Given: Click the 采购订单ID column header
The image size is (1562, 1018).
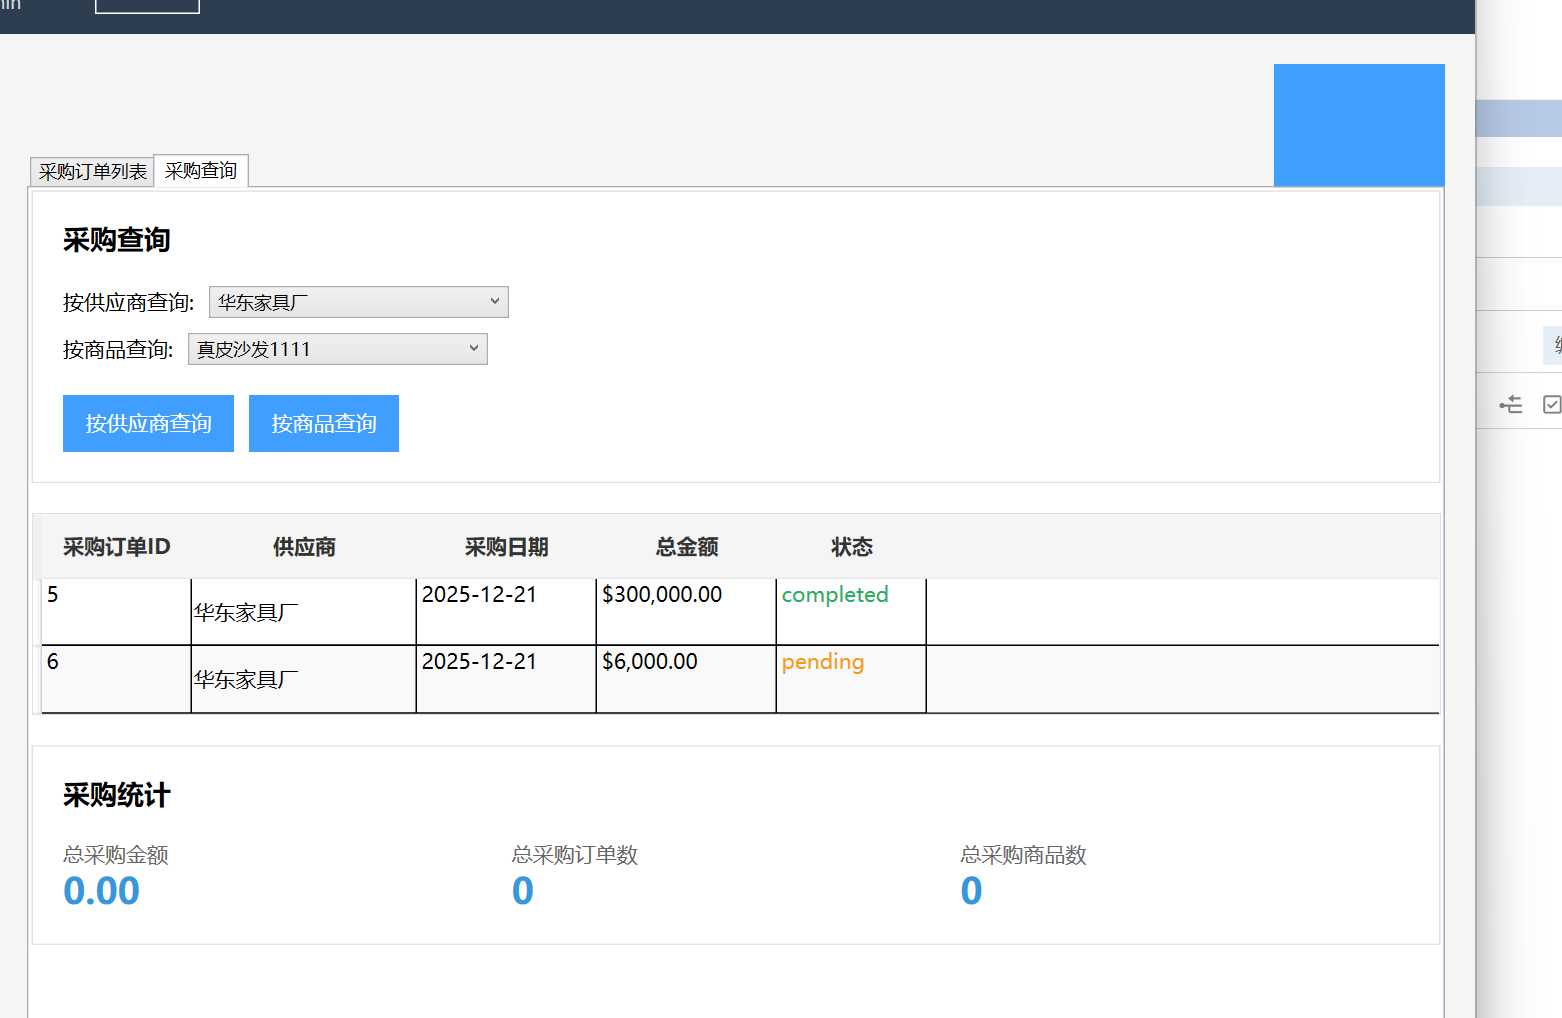Looking at the screenshot, I should pos(117,547).
